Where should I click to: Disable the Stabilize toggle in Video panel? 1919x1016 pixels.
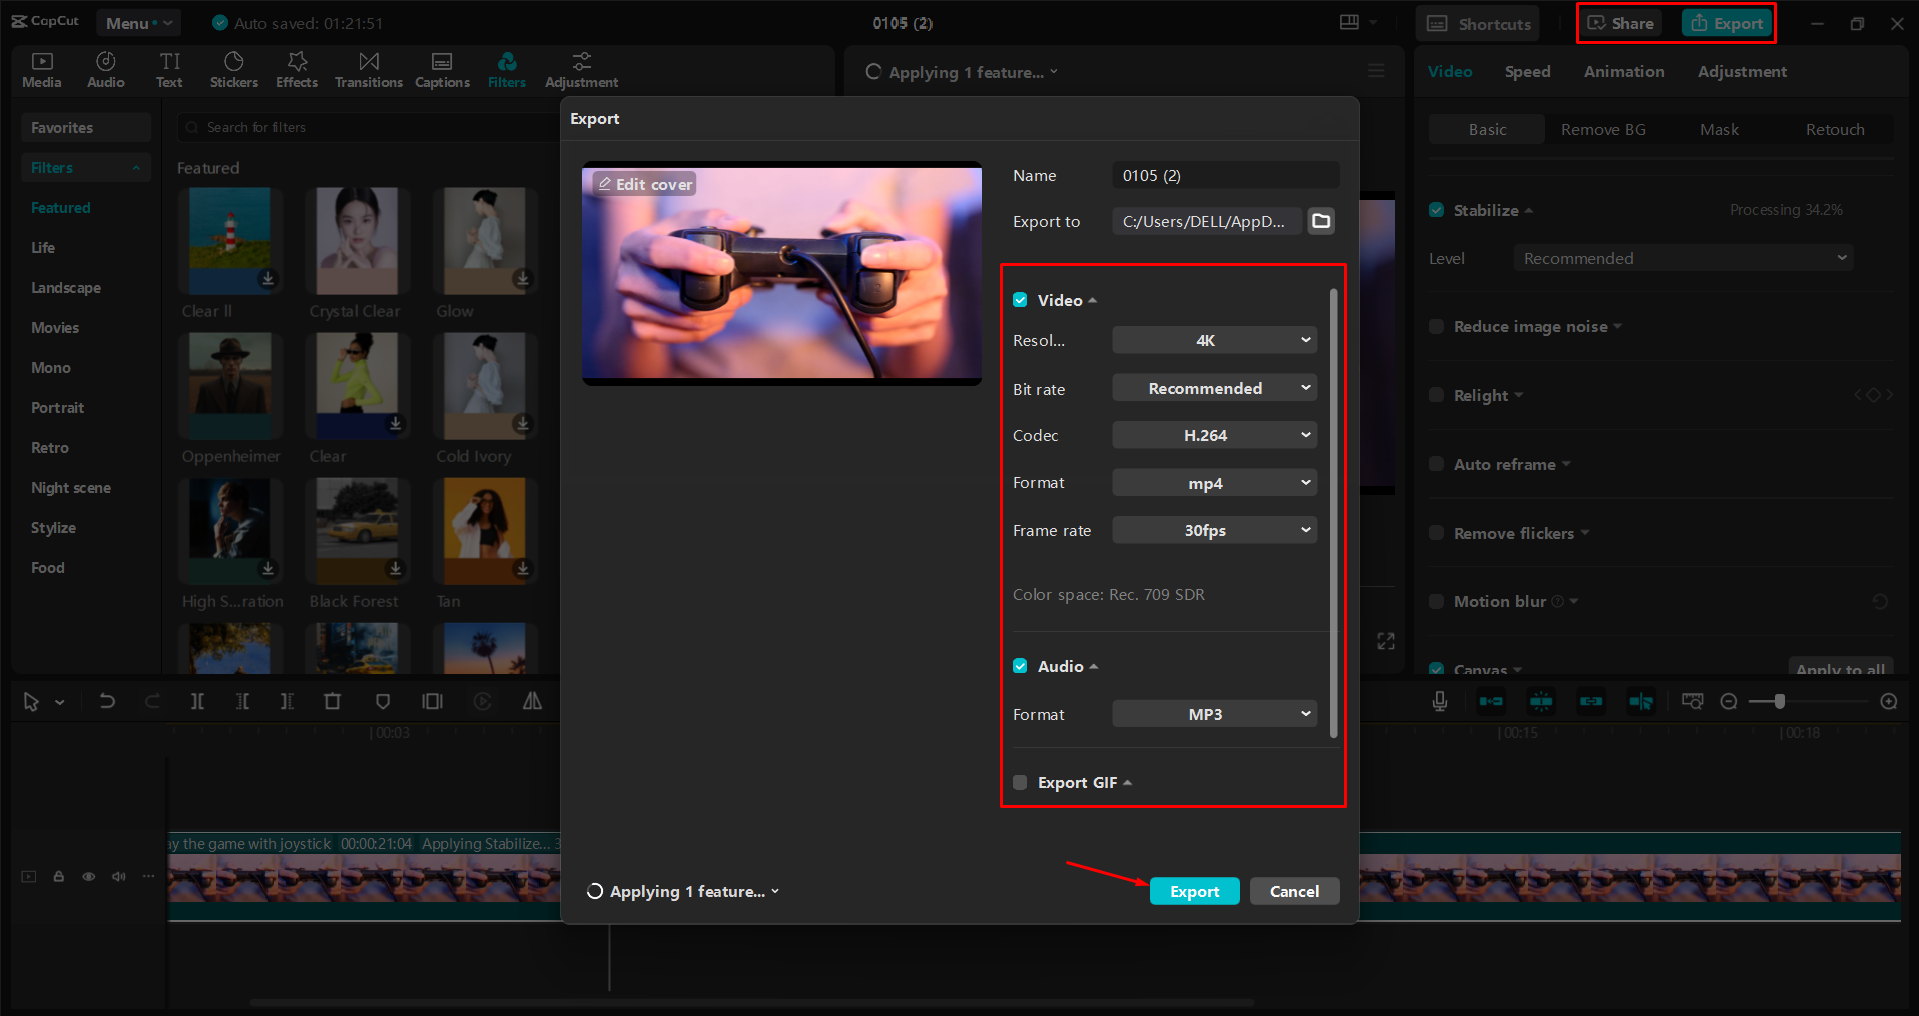click(x=1436, y=209)
